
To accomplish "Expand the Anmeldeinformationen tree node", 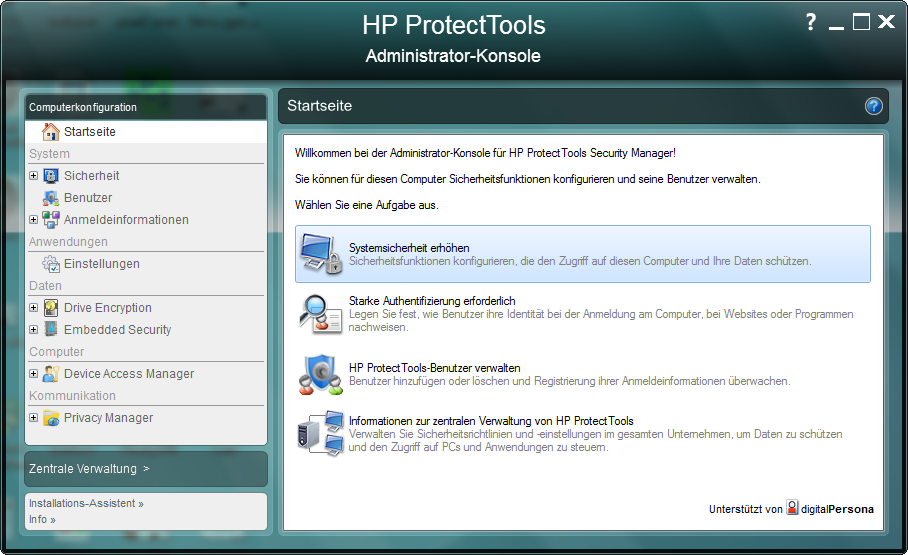I will click(34, 220).
